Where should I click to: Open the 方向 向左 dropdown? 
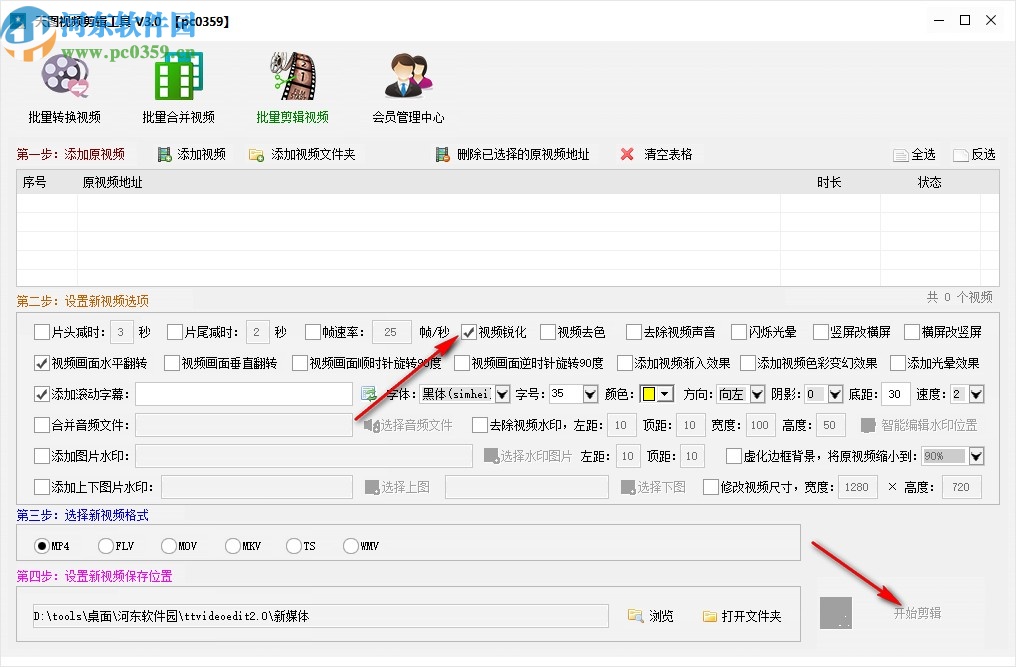757,393
